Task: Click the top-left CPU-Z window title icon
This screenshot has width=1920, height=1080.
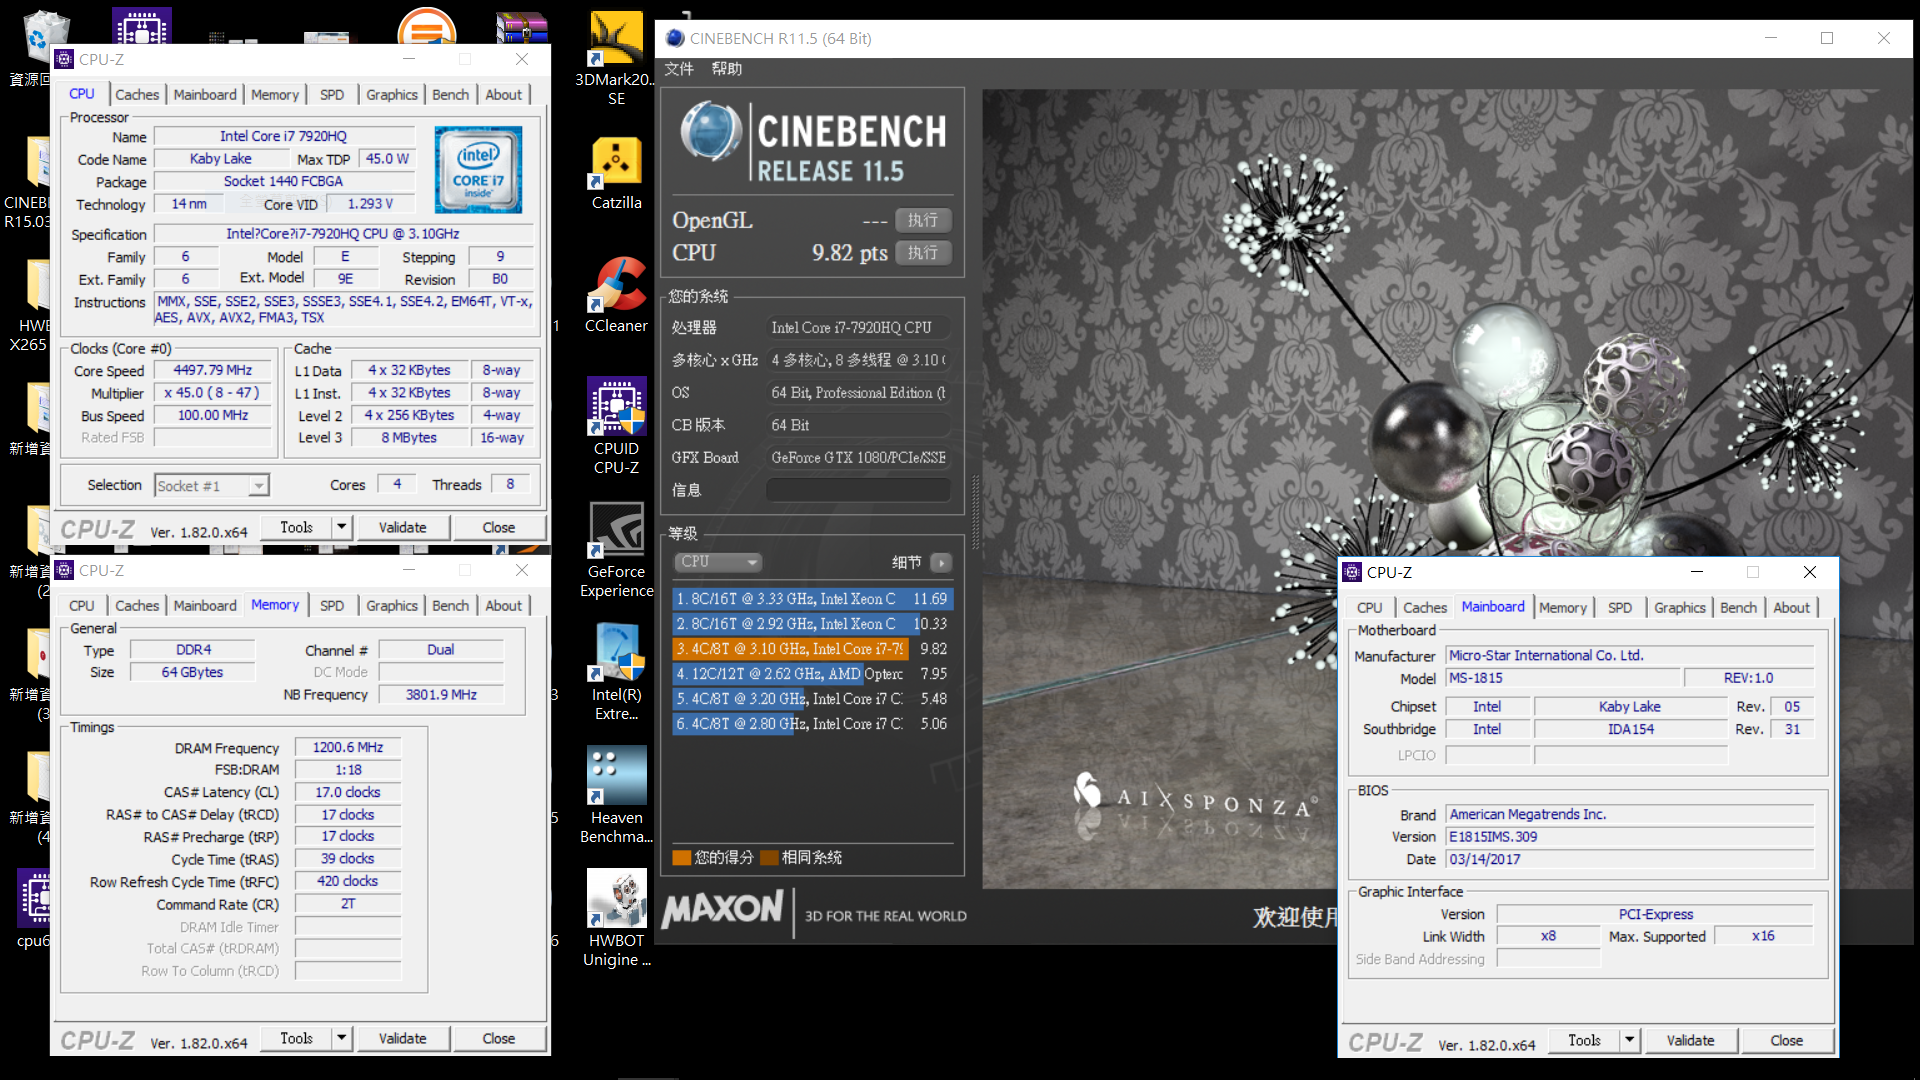Action: pos(65,59)
